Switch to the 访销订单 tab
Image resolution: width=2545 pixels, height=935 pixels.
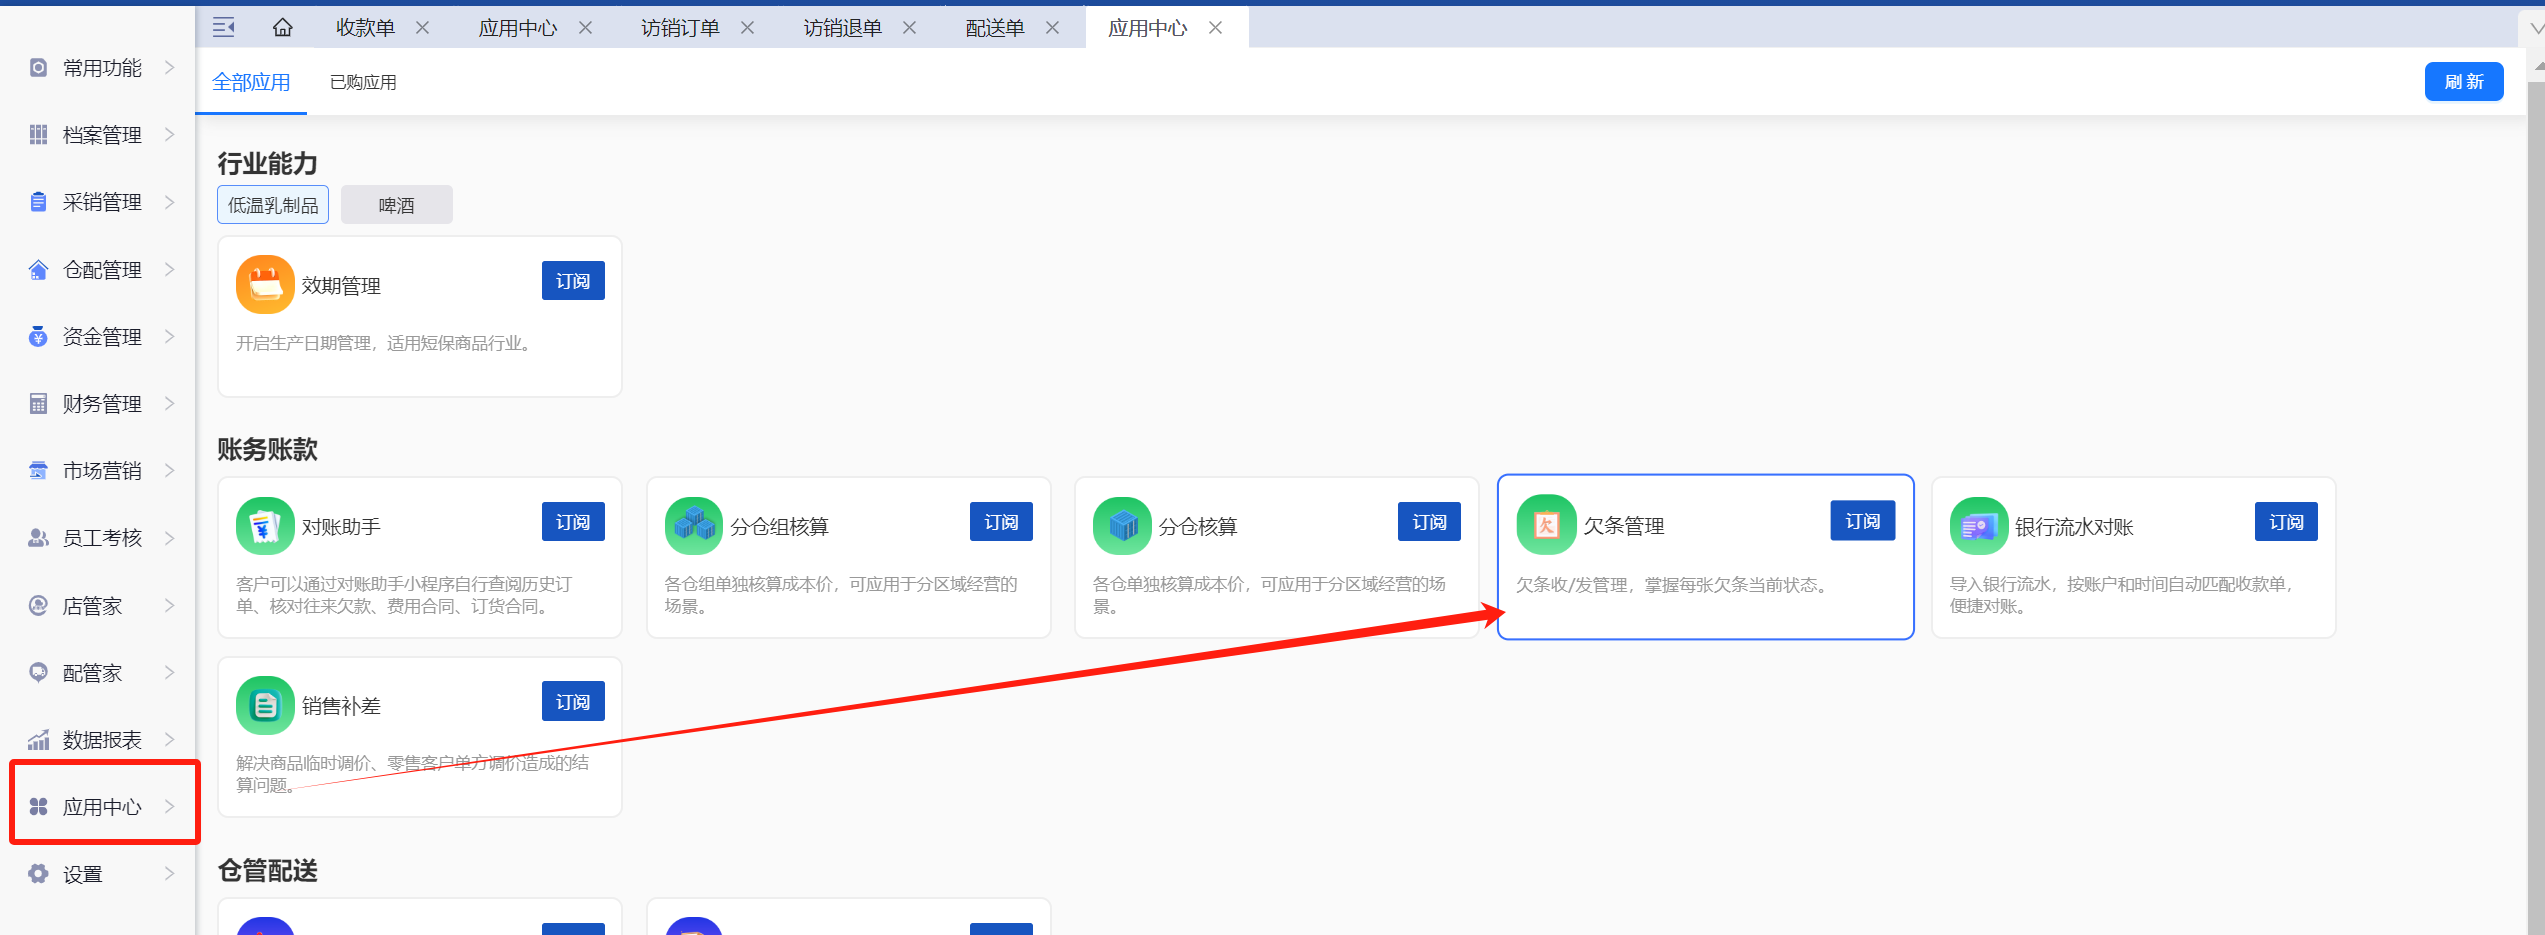coord(680,28)
